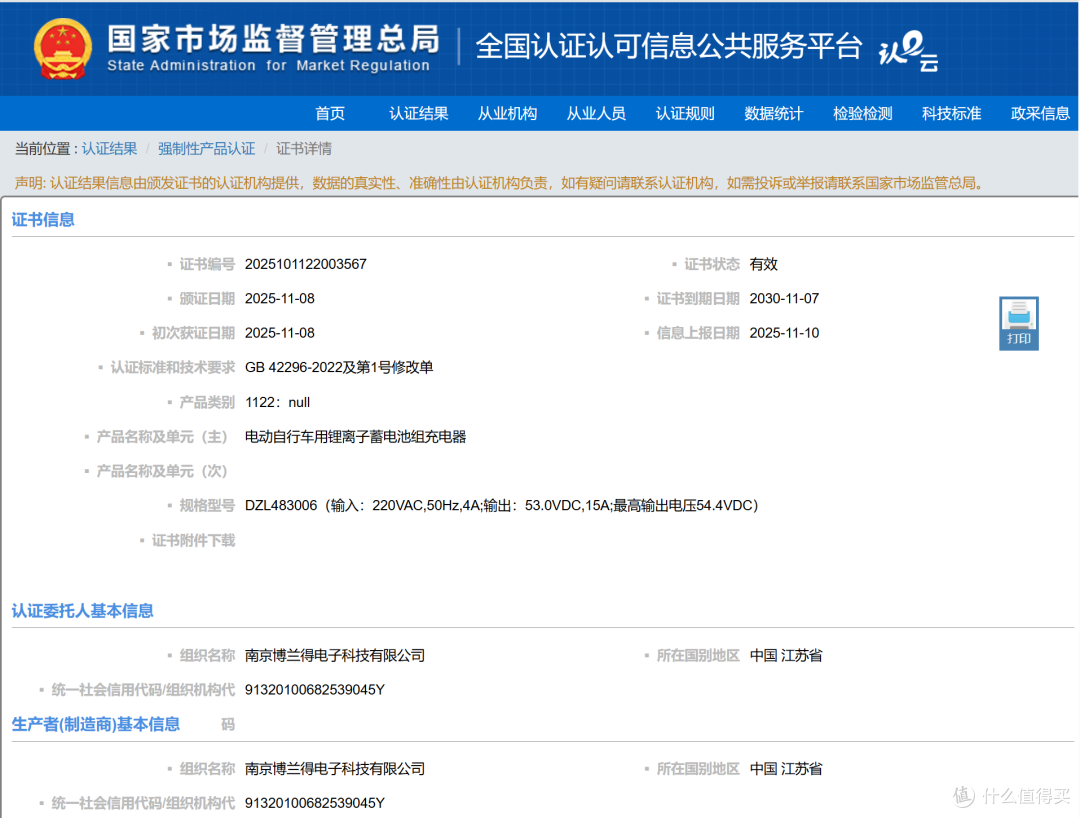Viewport: 1080px width, 818px height.
Task: Go to the 检验检测 menu item
Action: pos(863,114)
